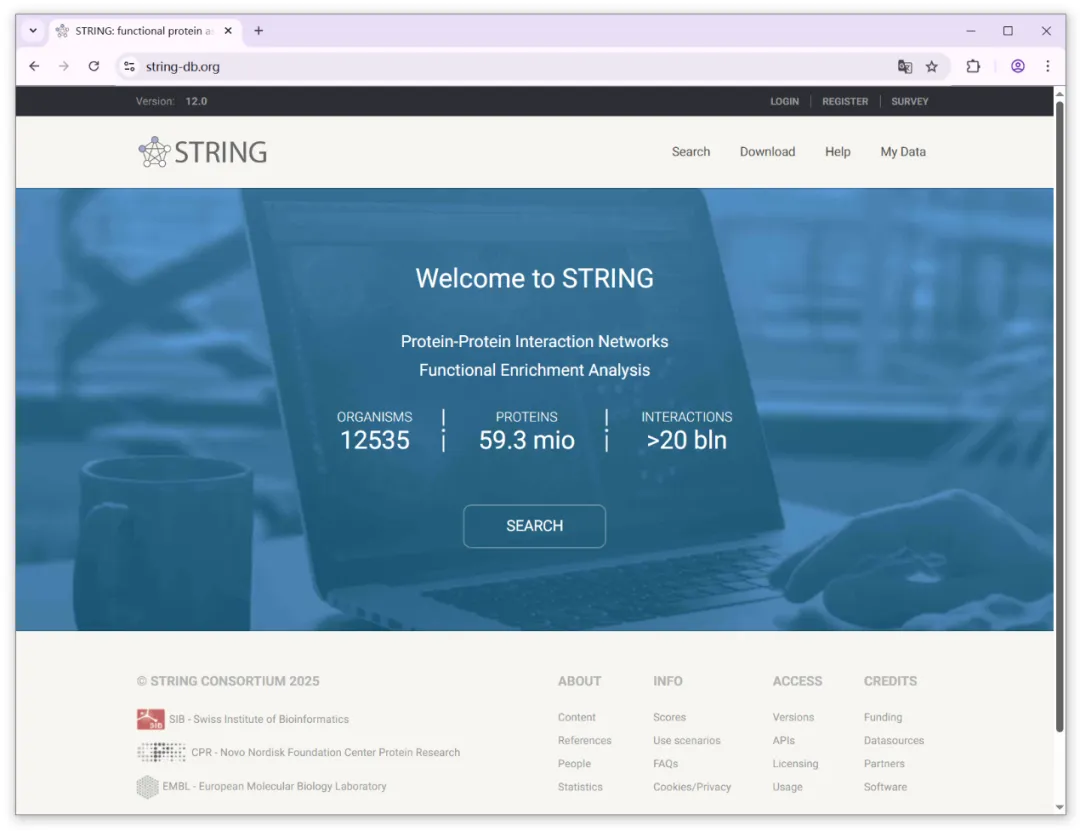Select the STRING functional protein tab
This screenshot has height=831, width=1080.
(145, 30)
